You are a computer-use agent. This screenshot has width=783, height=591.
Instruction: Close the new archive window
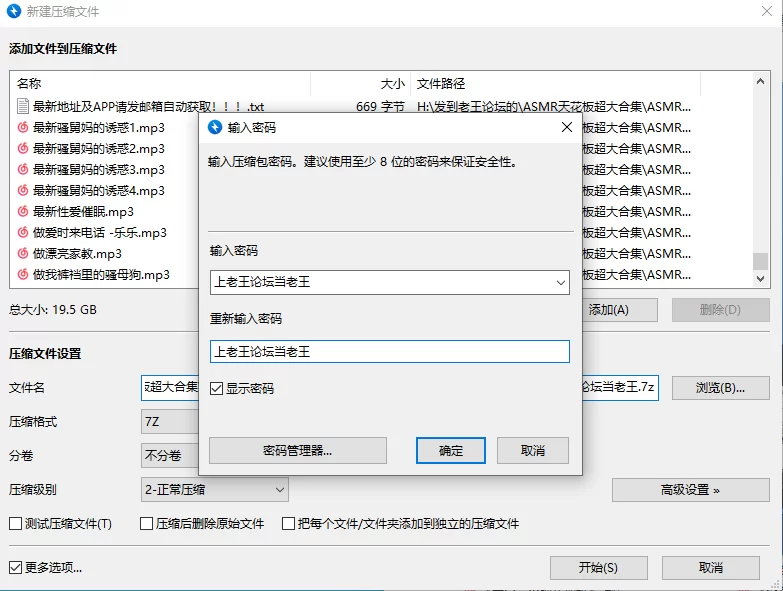point(767,11)
